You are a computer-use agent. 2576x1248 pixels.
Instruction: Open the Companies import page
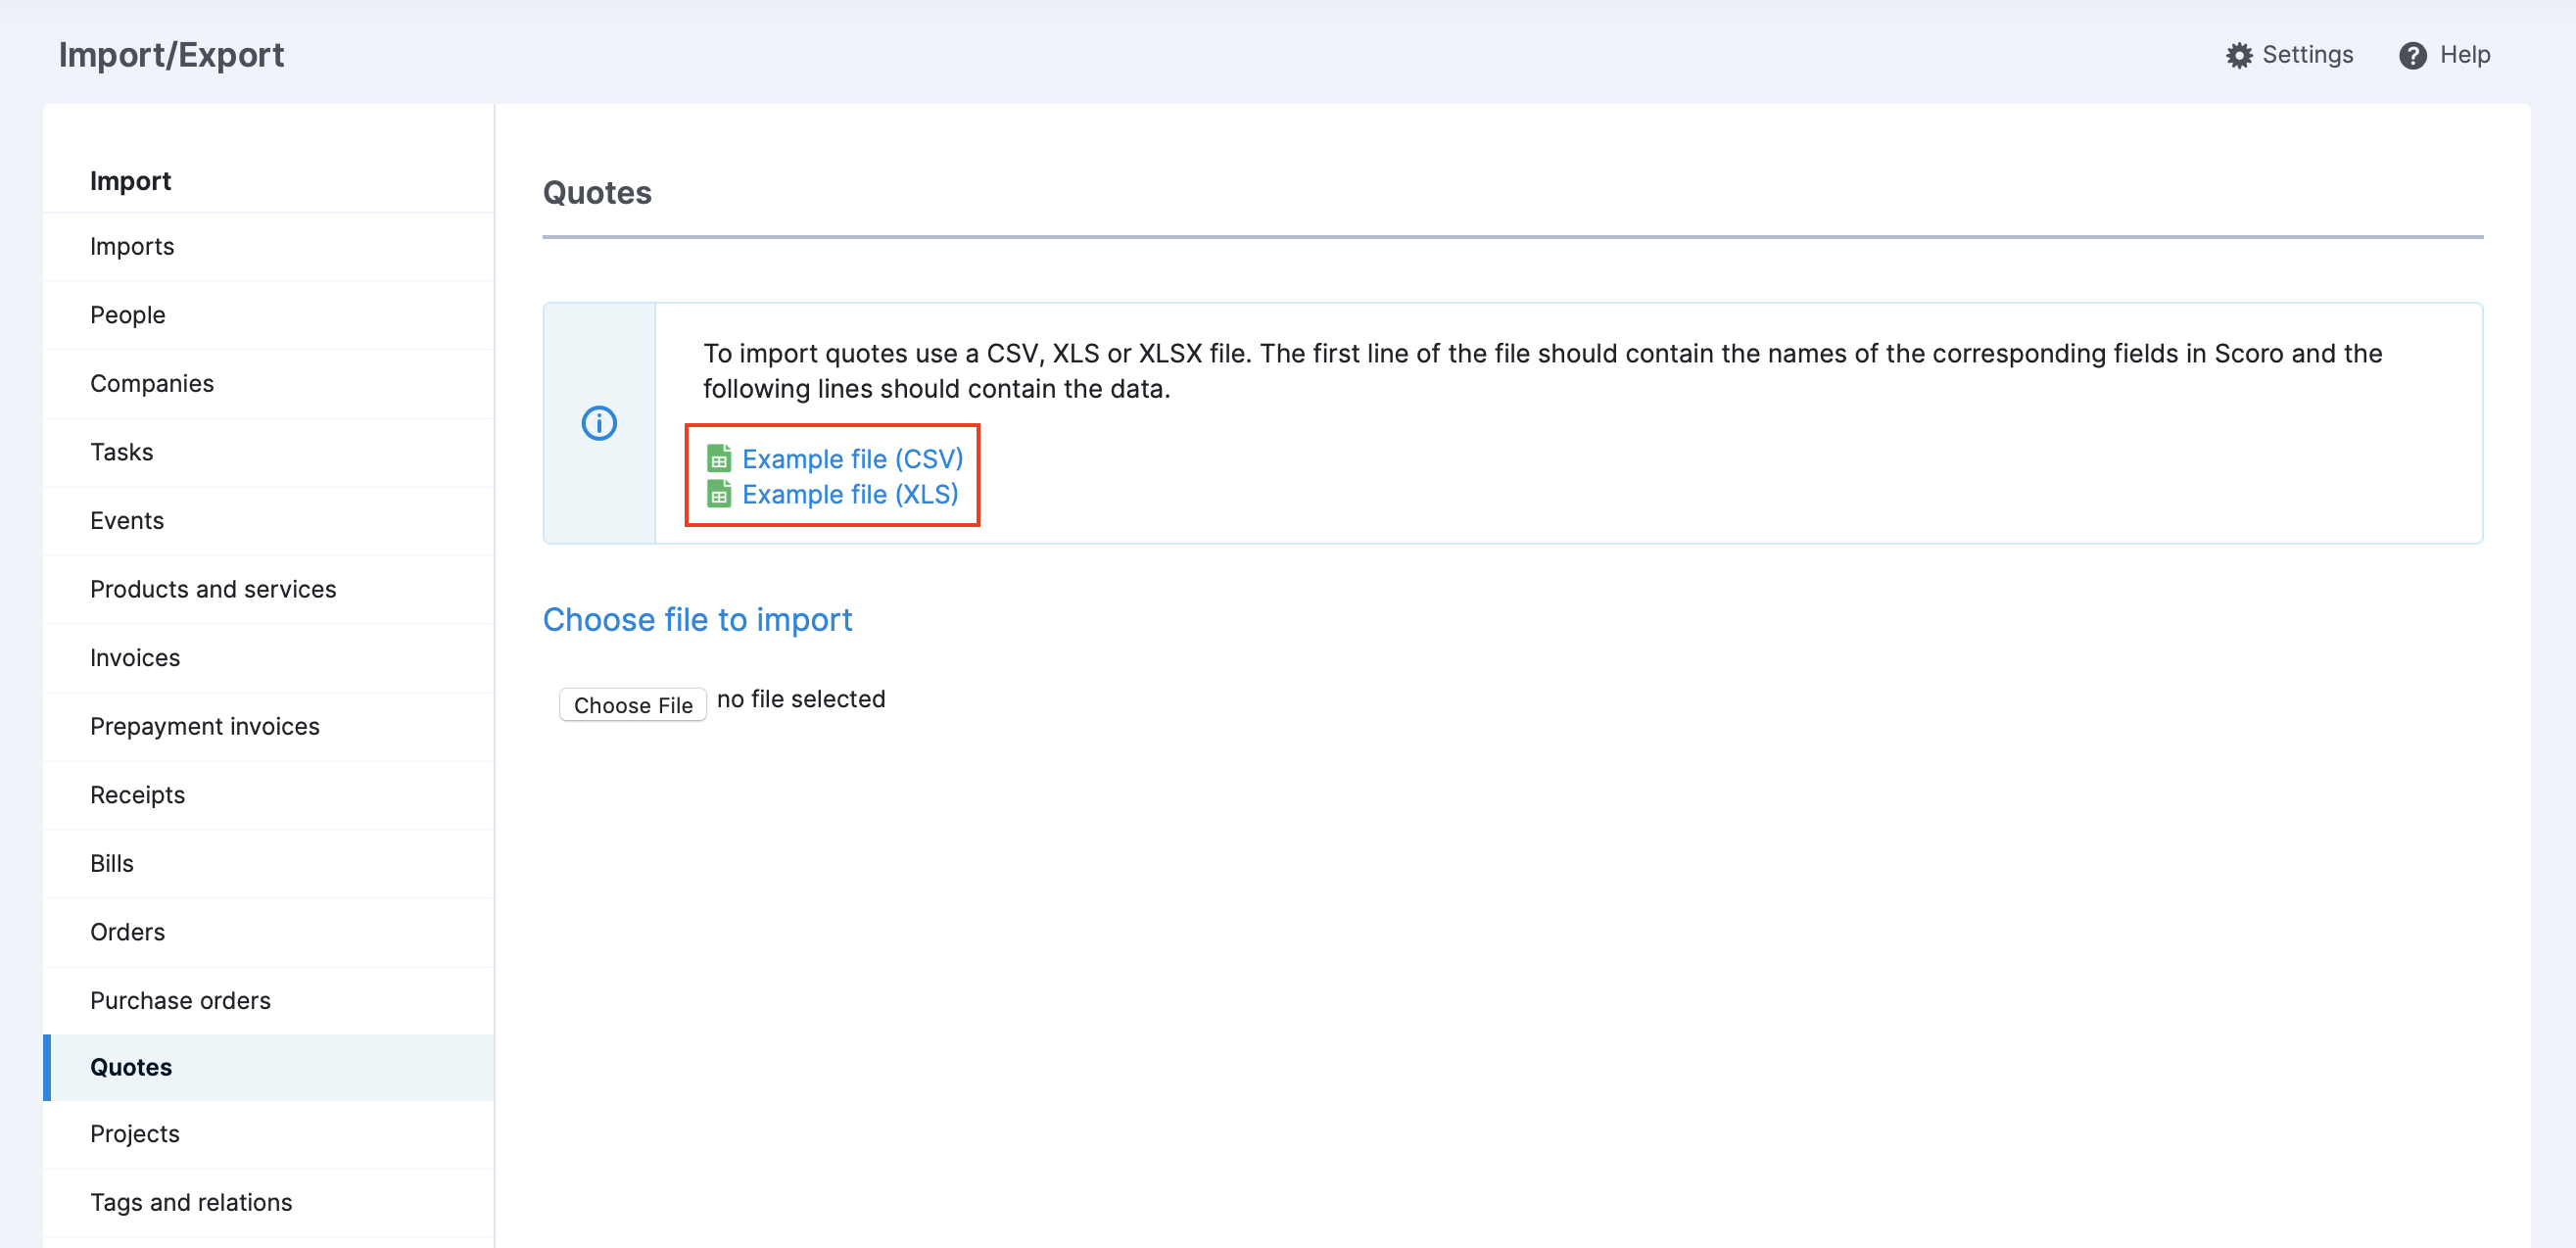click(152, 383)
